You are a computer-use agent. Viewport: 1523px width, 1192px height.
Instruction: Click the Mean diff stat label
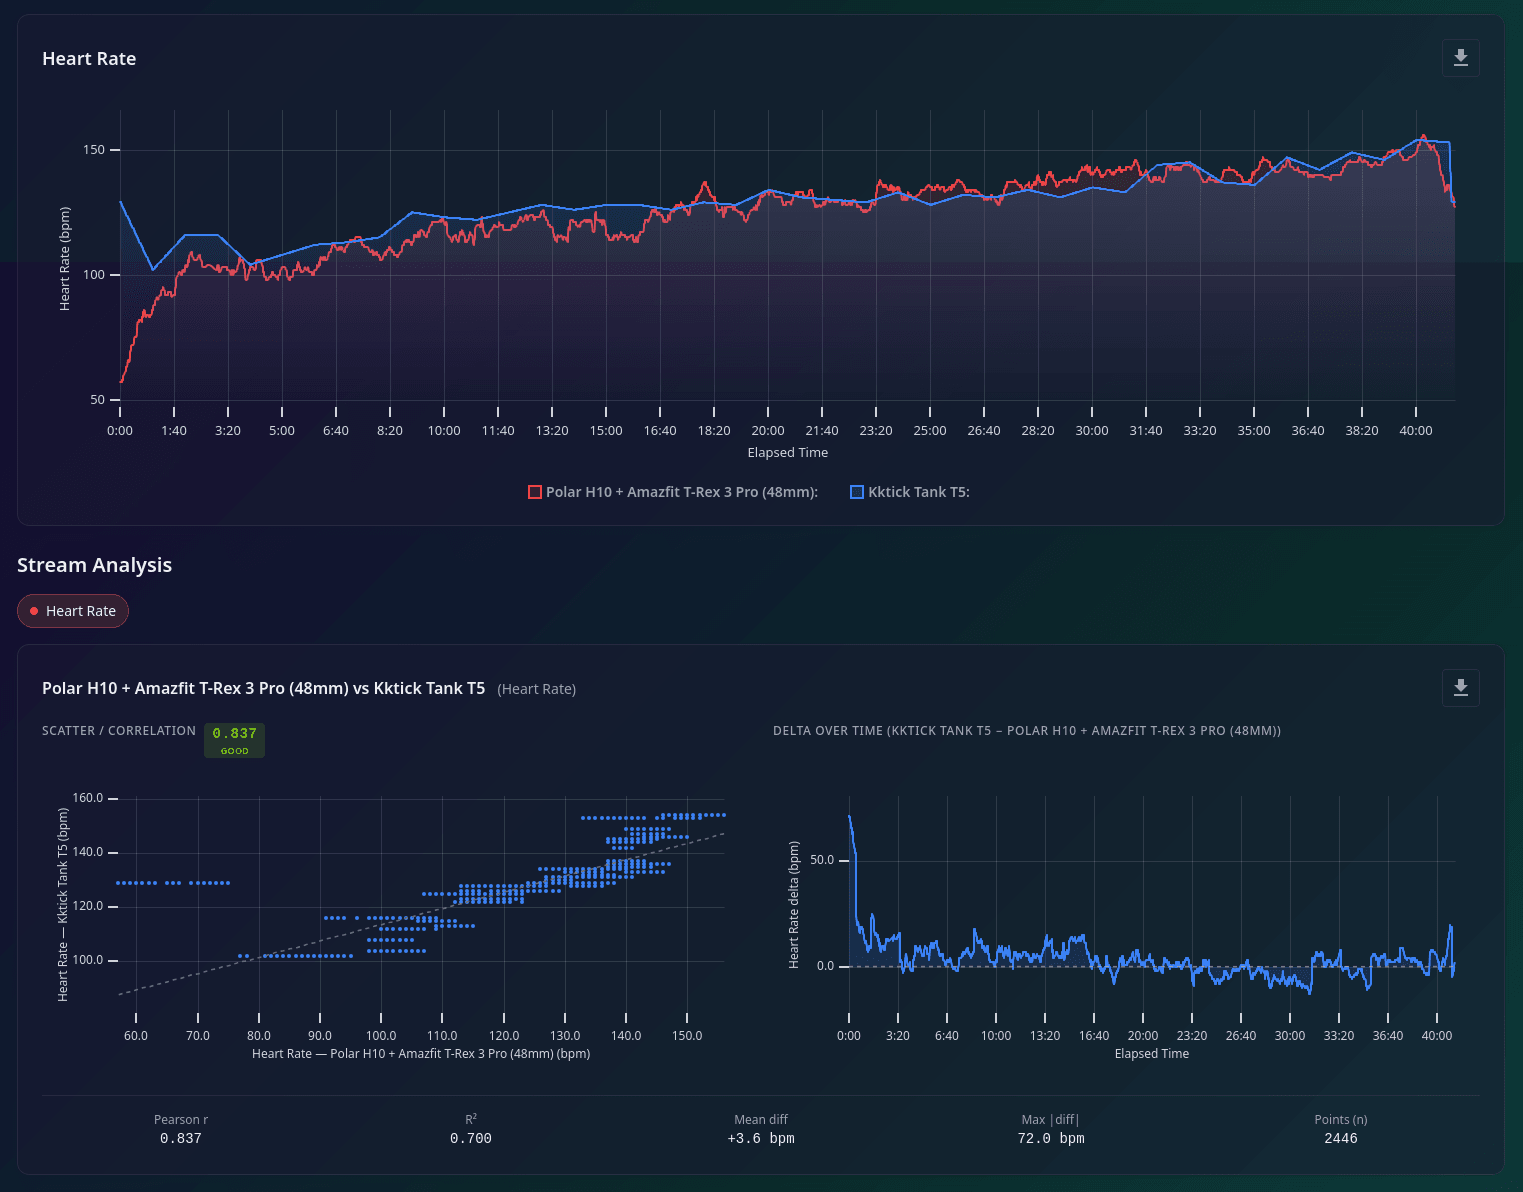click(x=761, y=1120)
